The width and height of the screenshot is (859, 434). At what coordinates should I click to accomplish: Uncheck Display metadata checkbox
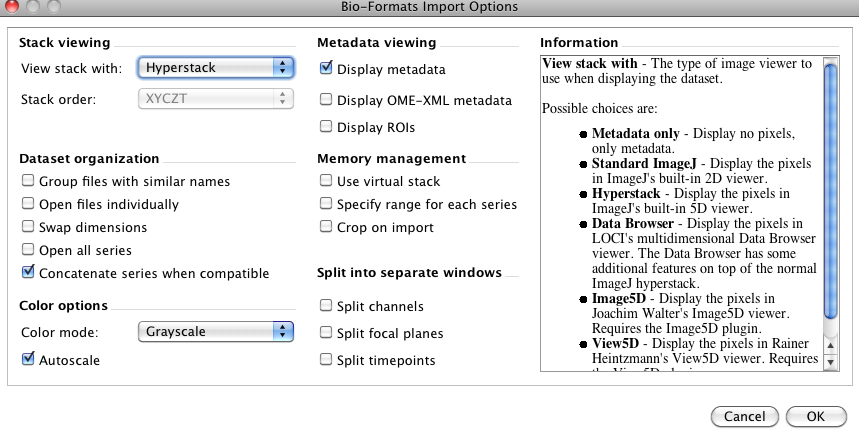[x=326, y=69]
